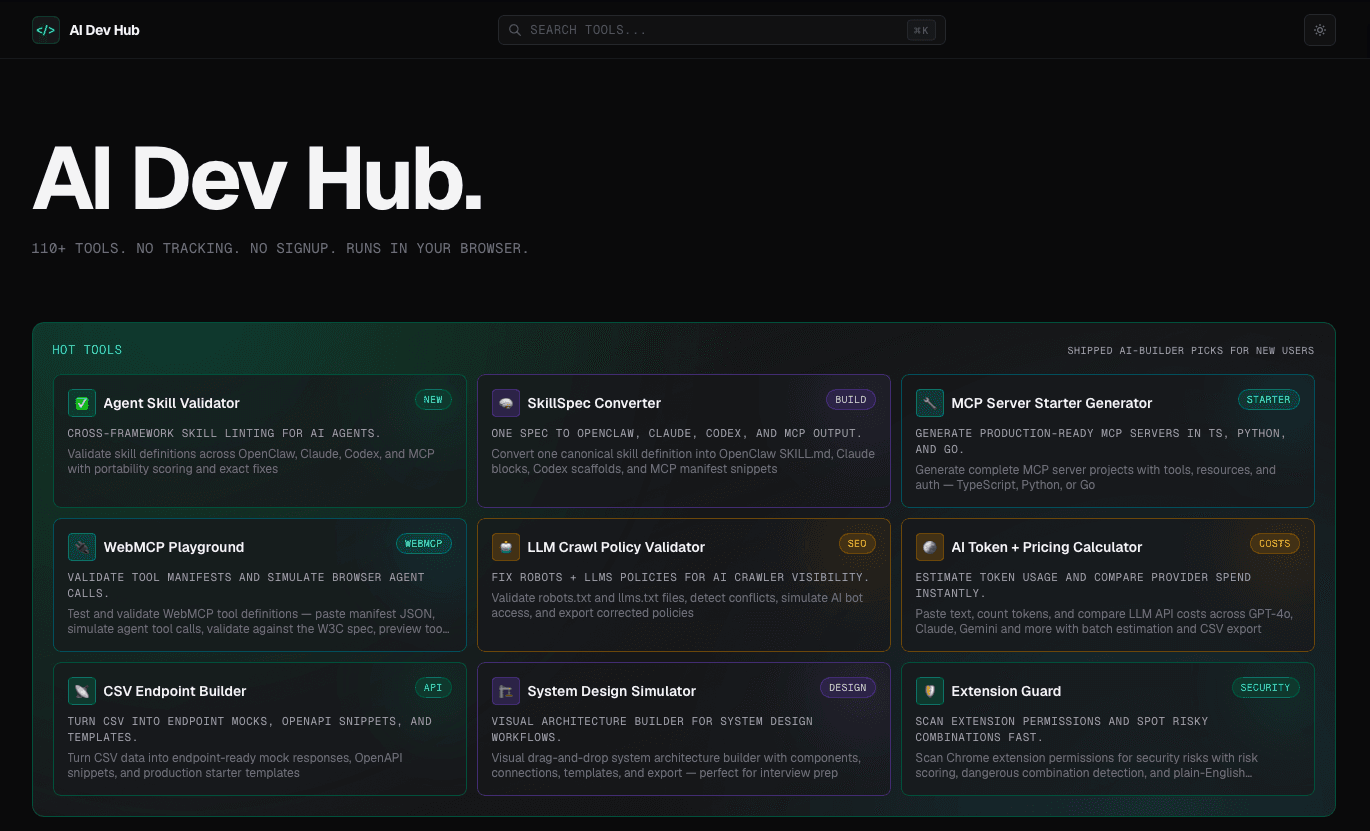Image resolution: width=1370 pixels, height=831 pixels.
Task: Open the WebMCP Playground tool card
Action: pyautogui.click(x=260, y=585)
